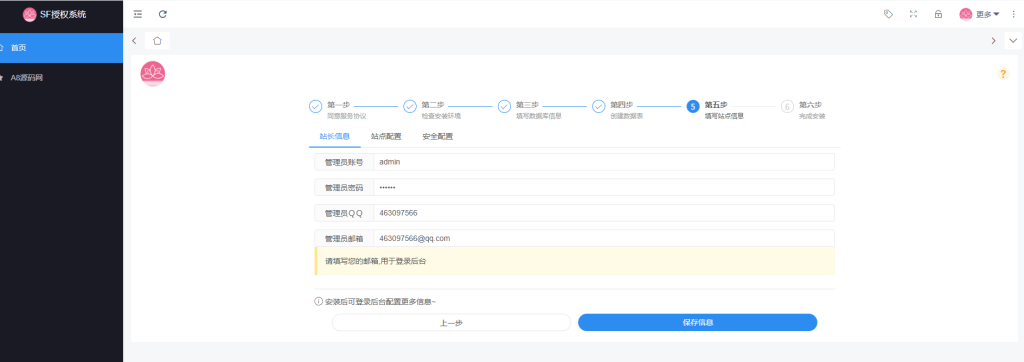Click the 第六步 step title text

pos(810,105)
